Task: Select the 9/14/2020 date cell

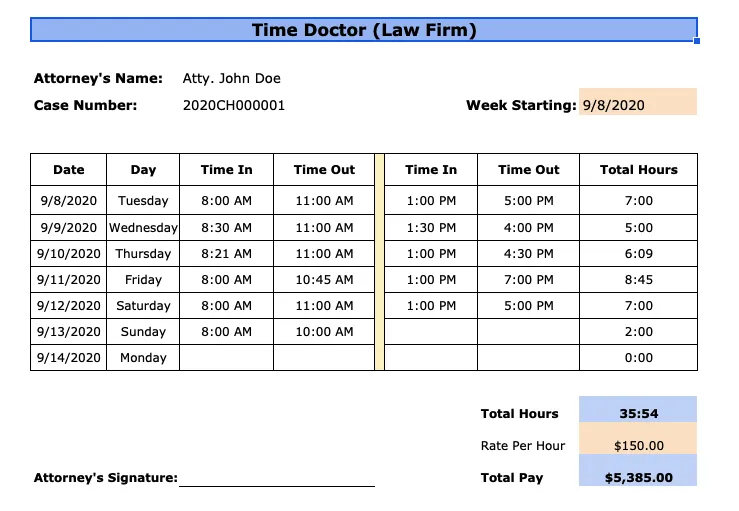Action: 68,357
